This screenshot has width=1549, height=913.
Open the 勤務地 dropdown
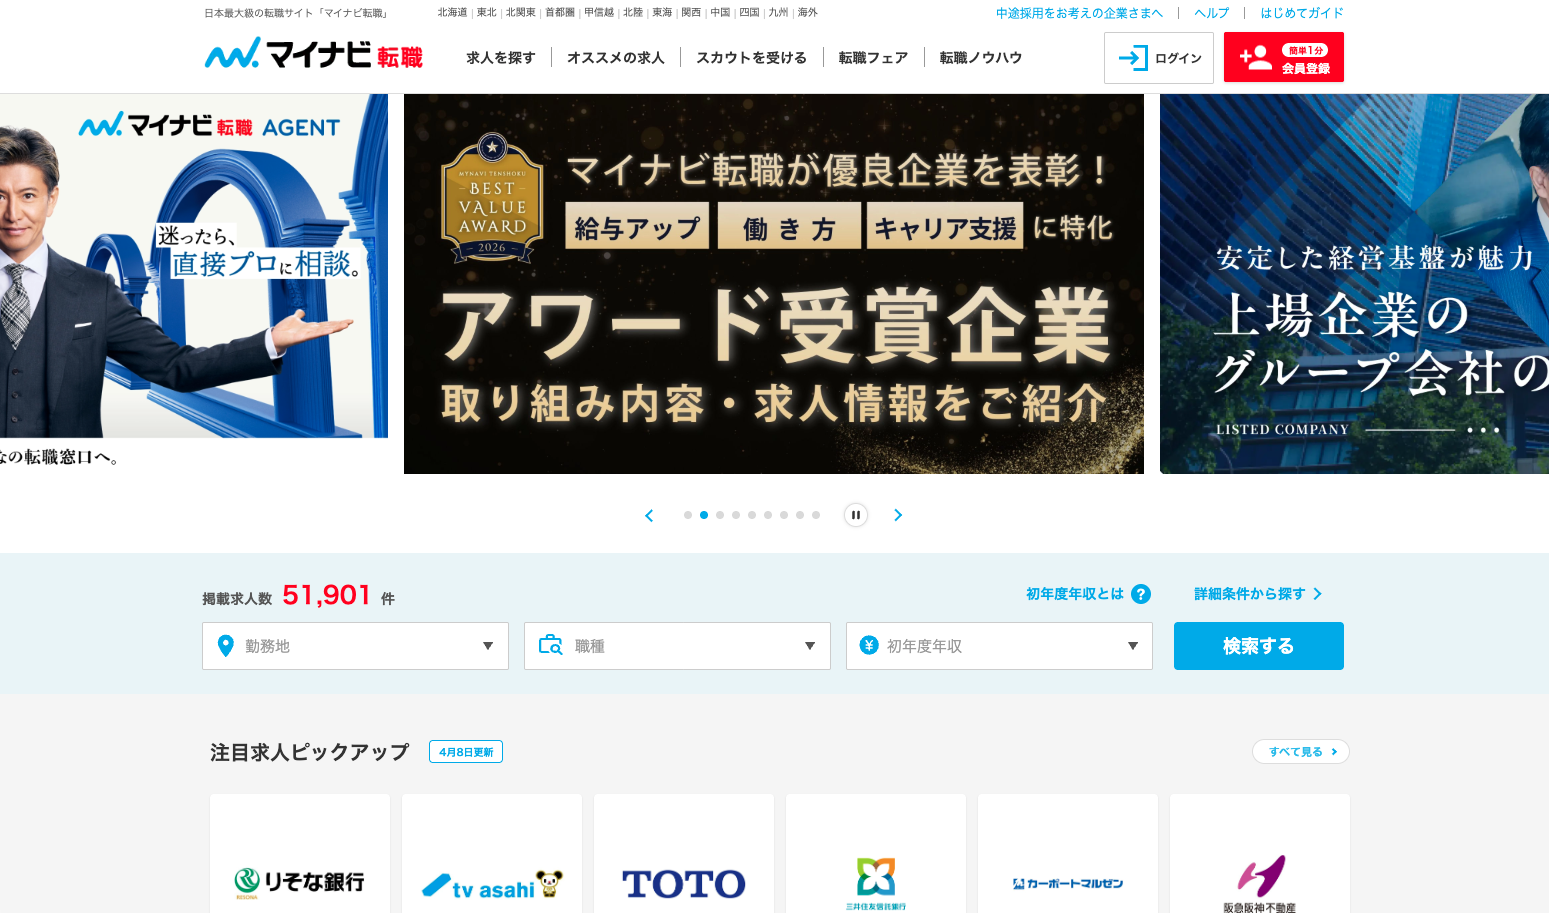(355, 646)
